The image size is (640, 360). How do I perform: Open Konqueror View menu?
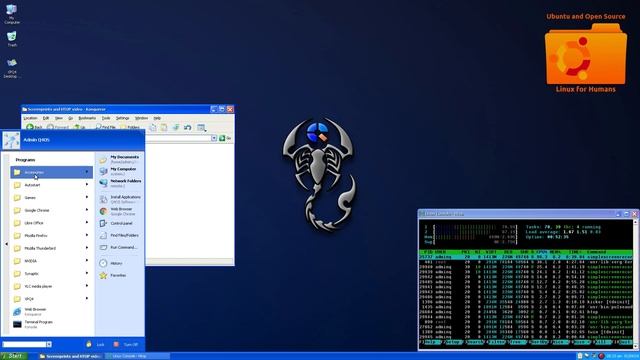59,118
